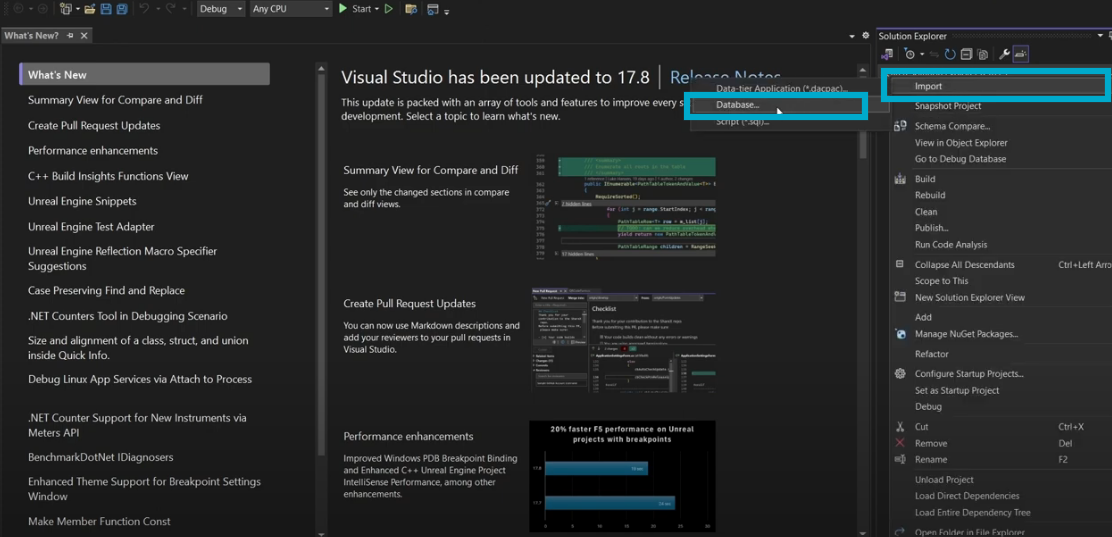
Task: Click the Save All icon
Action: pyautogui.click(x=122, y=9)
